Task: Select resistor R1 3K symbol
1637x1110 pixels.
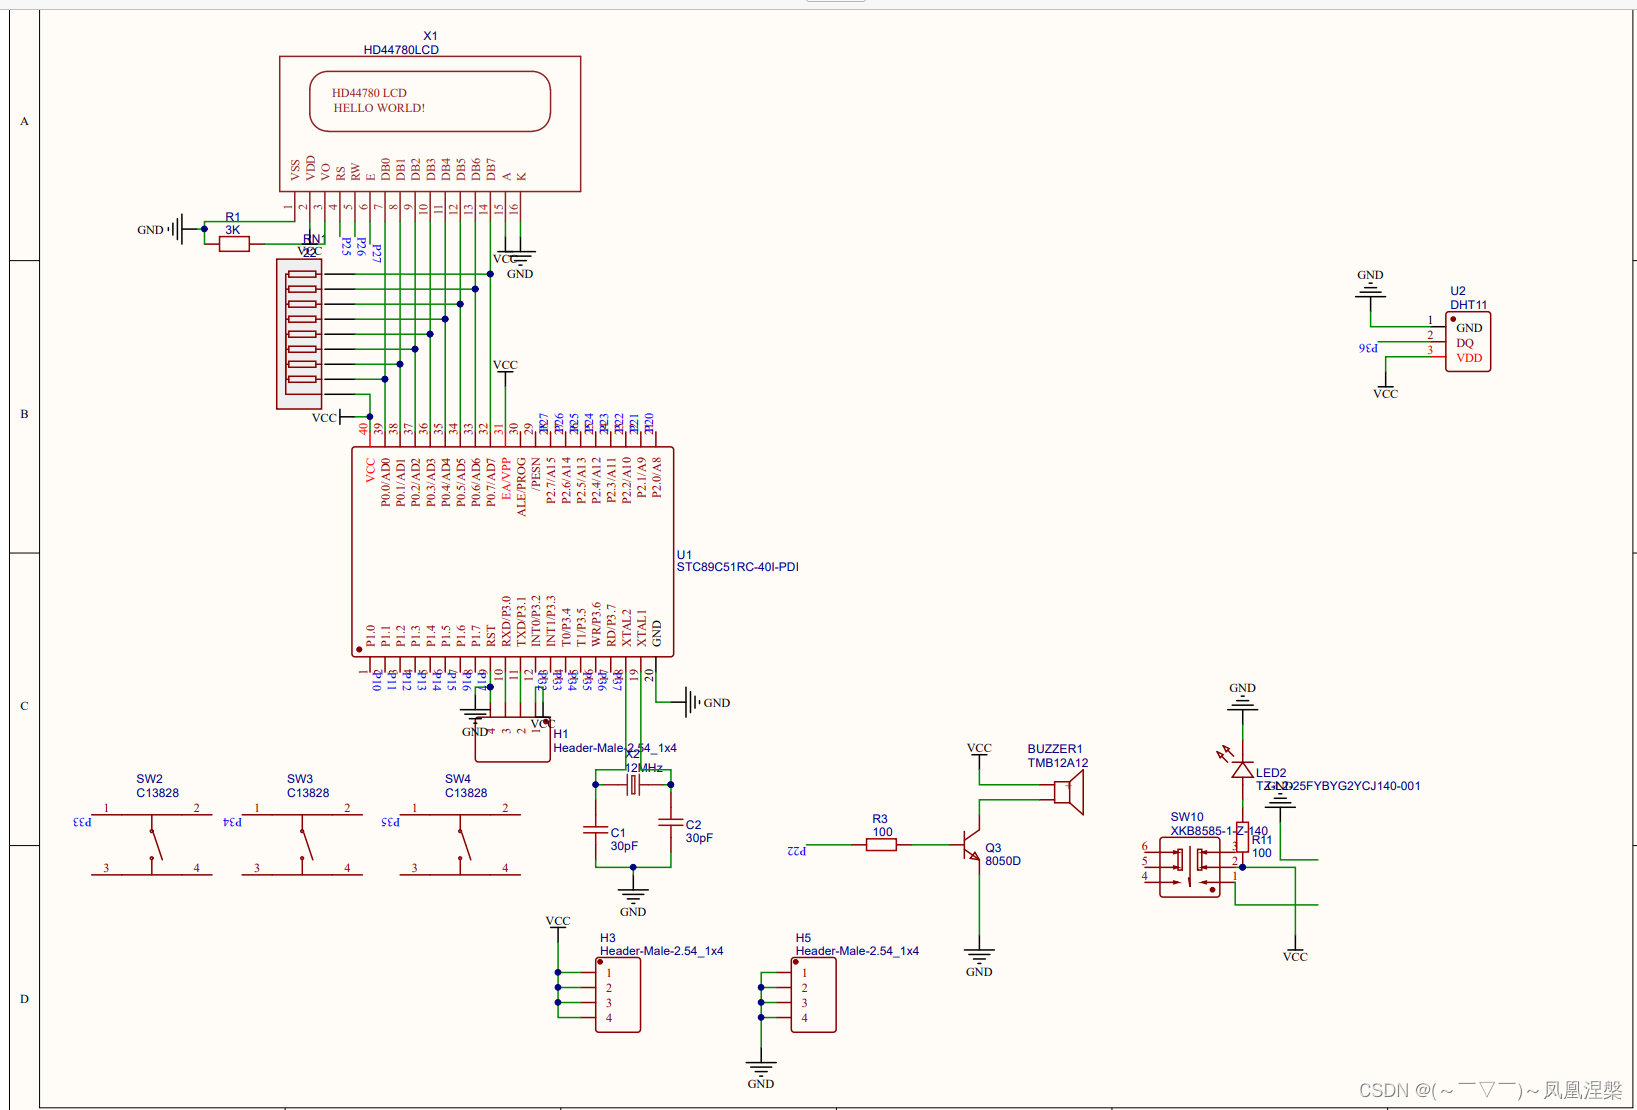Action: pos(234,244)
